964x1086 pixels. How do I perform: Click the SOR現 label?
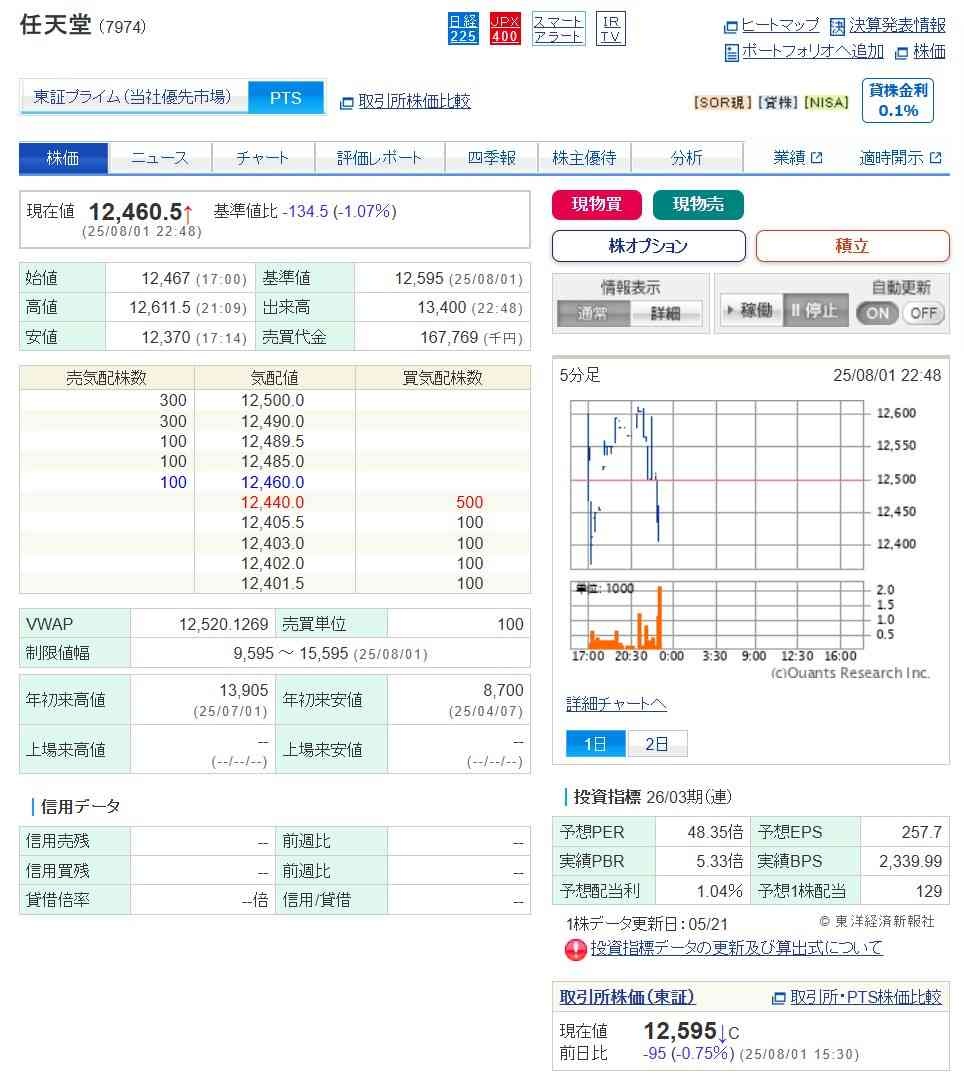tap(722, 103)
